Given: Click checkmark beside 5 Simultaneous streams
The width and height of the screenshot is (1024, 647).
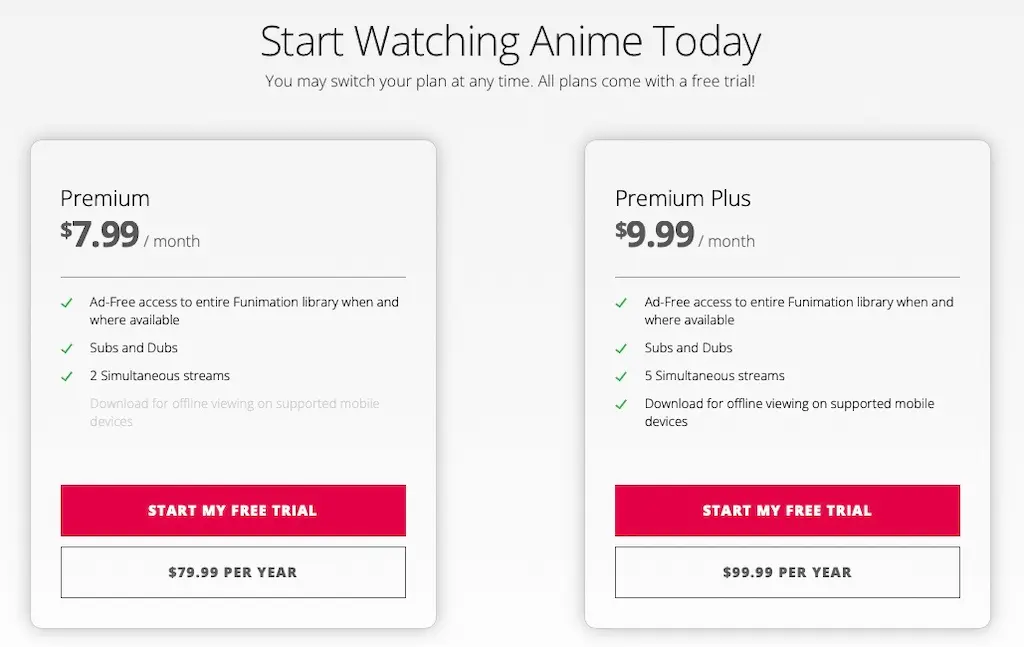Looking at the screenshot, I should pyautogui.click(x=621, y=377).
